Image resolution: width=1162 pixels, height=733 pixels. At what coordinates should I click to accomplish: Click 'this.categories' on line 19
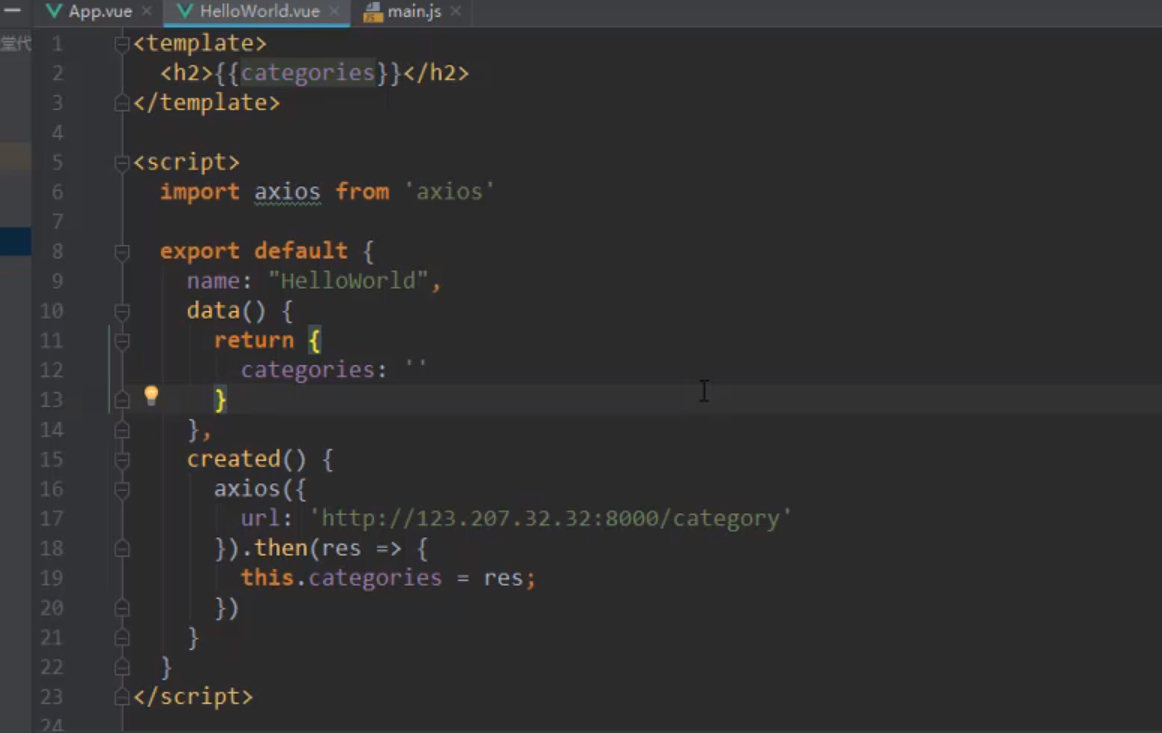coord(341,577)
